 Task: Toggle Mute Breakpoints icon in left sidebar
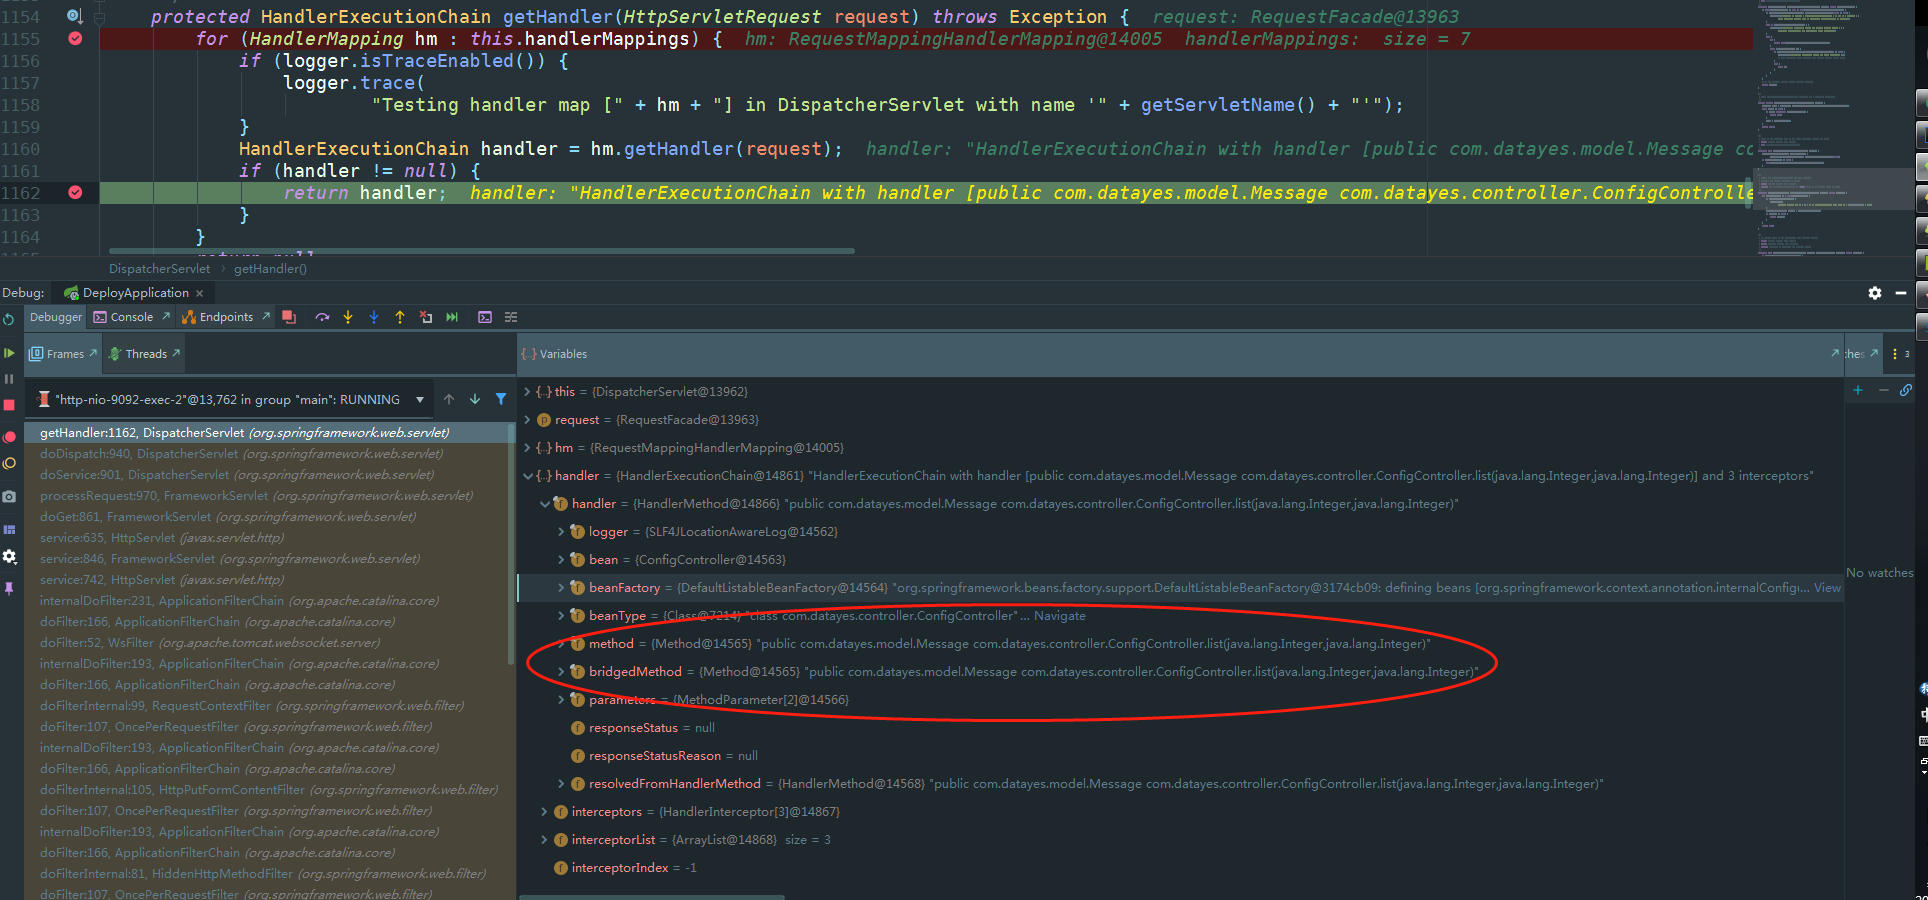pyautogui.click(x=9, y=464)
